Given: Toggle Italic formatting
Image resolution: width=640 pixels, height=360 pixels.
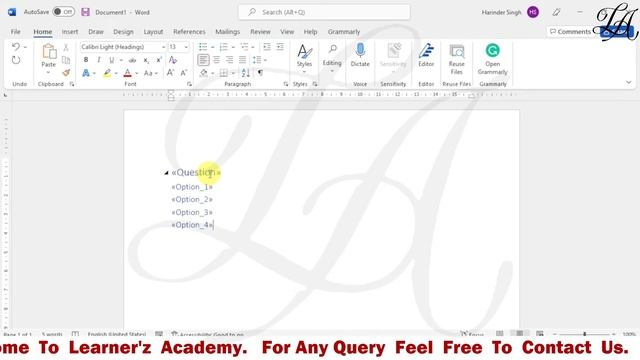Looking at the screenshot, I should tap(98, 60).
